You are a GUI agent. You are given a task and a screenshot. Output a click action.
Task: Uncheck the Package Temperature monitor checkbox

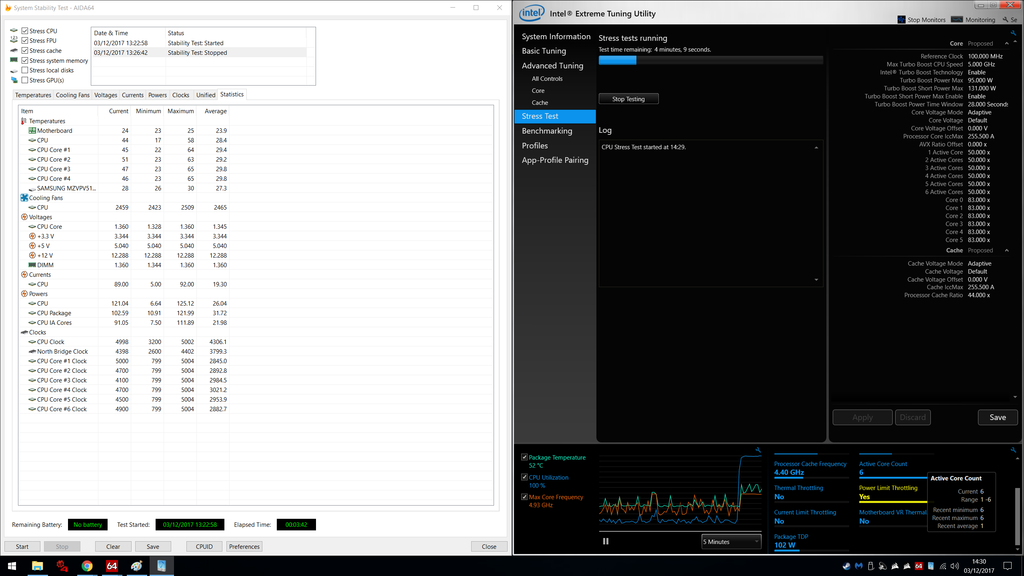[524, 457]
